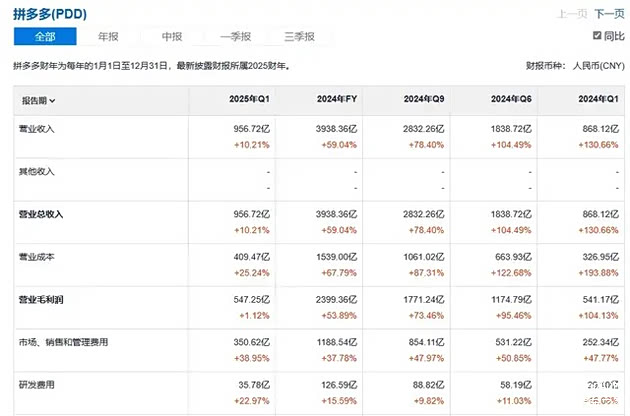Viewport: 630px width, 416px height.
Task: Click the 市场、销售和管理费用 row label
Action: click(x=62, y=343)
